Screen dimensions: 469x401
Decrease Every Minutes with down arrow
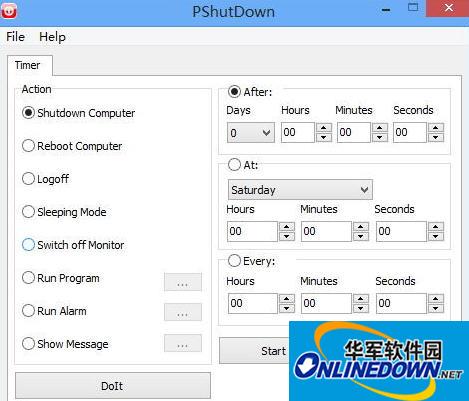(x=361, y=308)
